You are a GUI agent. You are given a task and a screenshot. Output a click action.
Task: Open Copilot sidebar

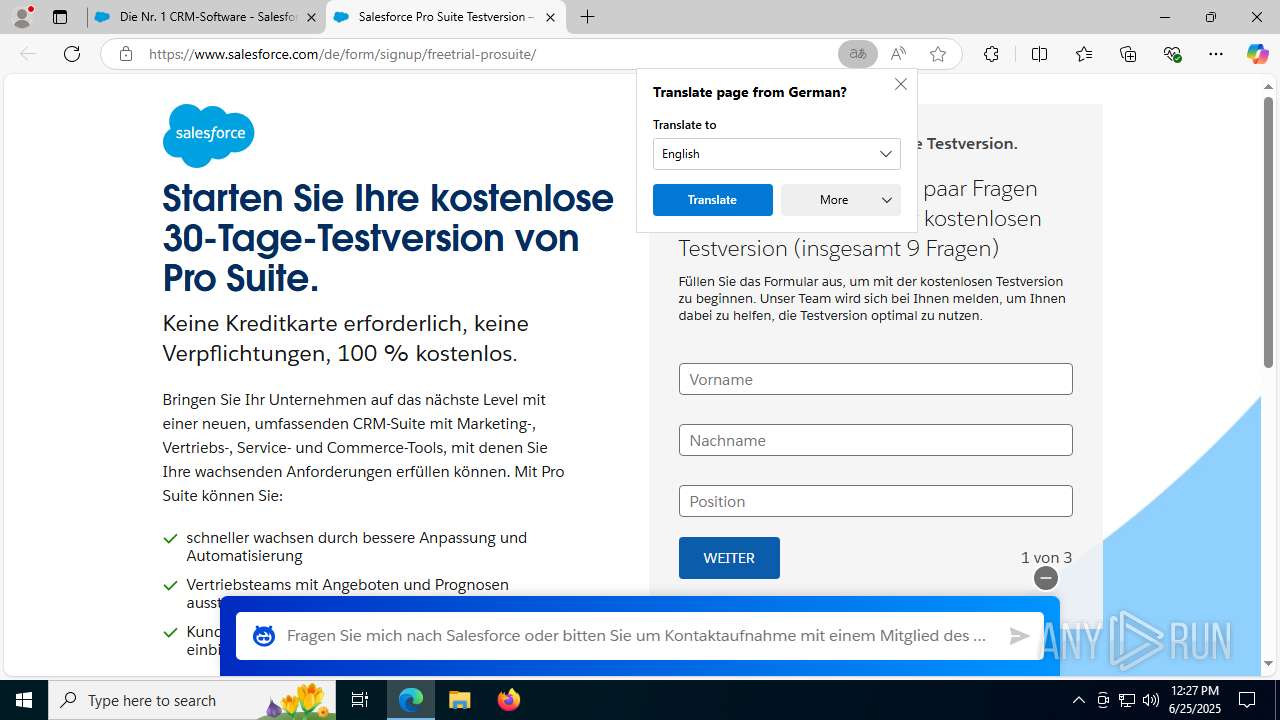tap(1257, 54)
